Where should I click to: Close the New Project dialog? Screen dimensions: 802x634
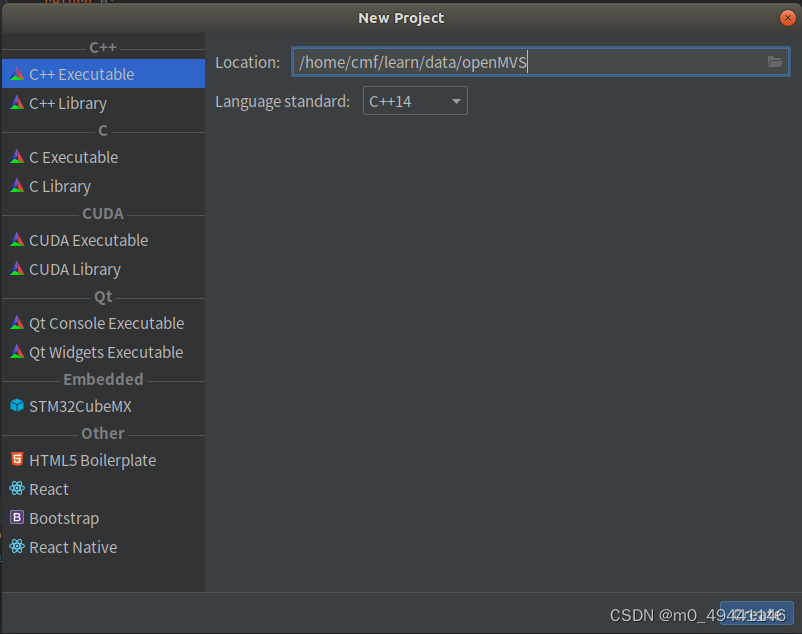click(x=789, y=17)
